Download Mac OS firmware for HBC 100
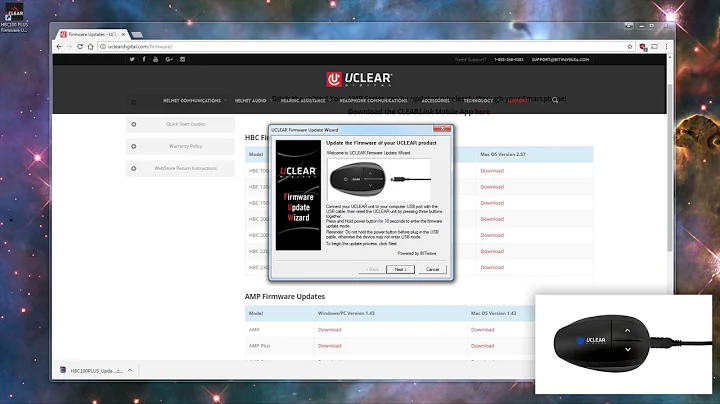This screenshot has width=720, height=404. tap(492, 171)
